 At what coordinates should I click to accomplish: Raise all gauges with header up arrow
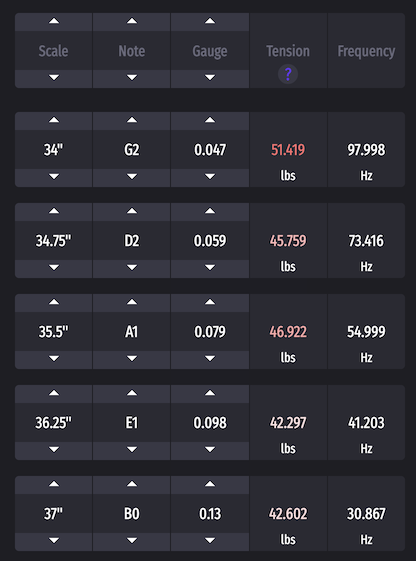pos(210,21)
